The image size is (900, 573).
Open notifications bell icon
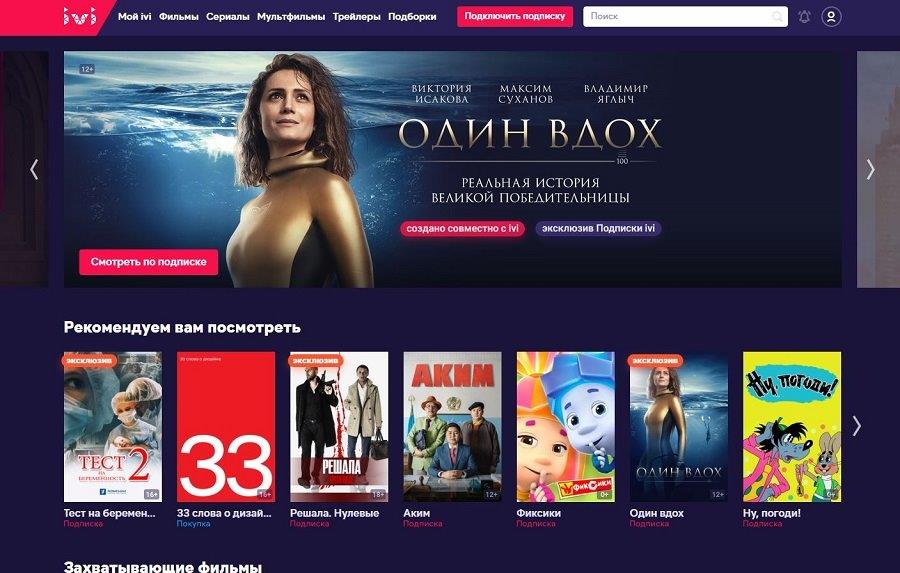pos(804,17)
